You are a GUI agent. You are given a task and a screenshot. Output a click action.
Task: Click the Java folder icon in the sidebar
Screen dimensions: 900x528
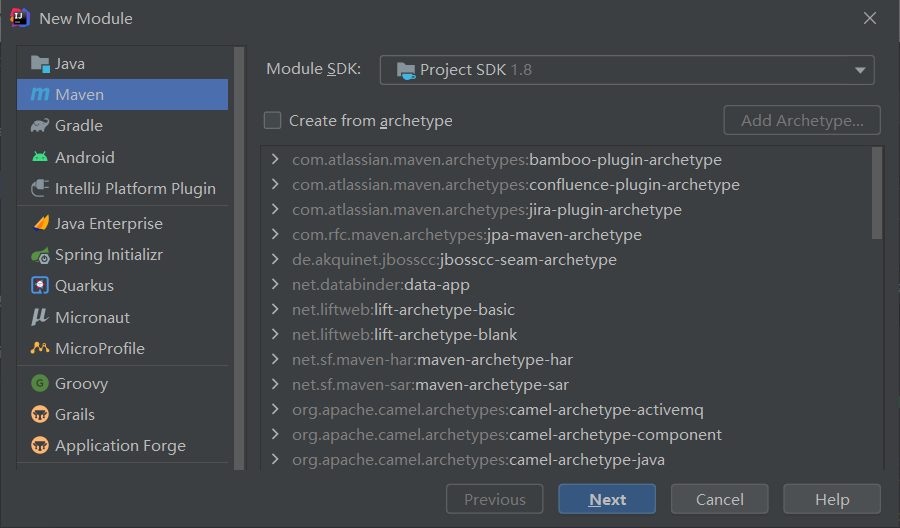click(40, 64)
